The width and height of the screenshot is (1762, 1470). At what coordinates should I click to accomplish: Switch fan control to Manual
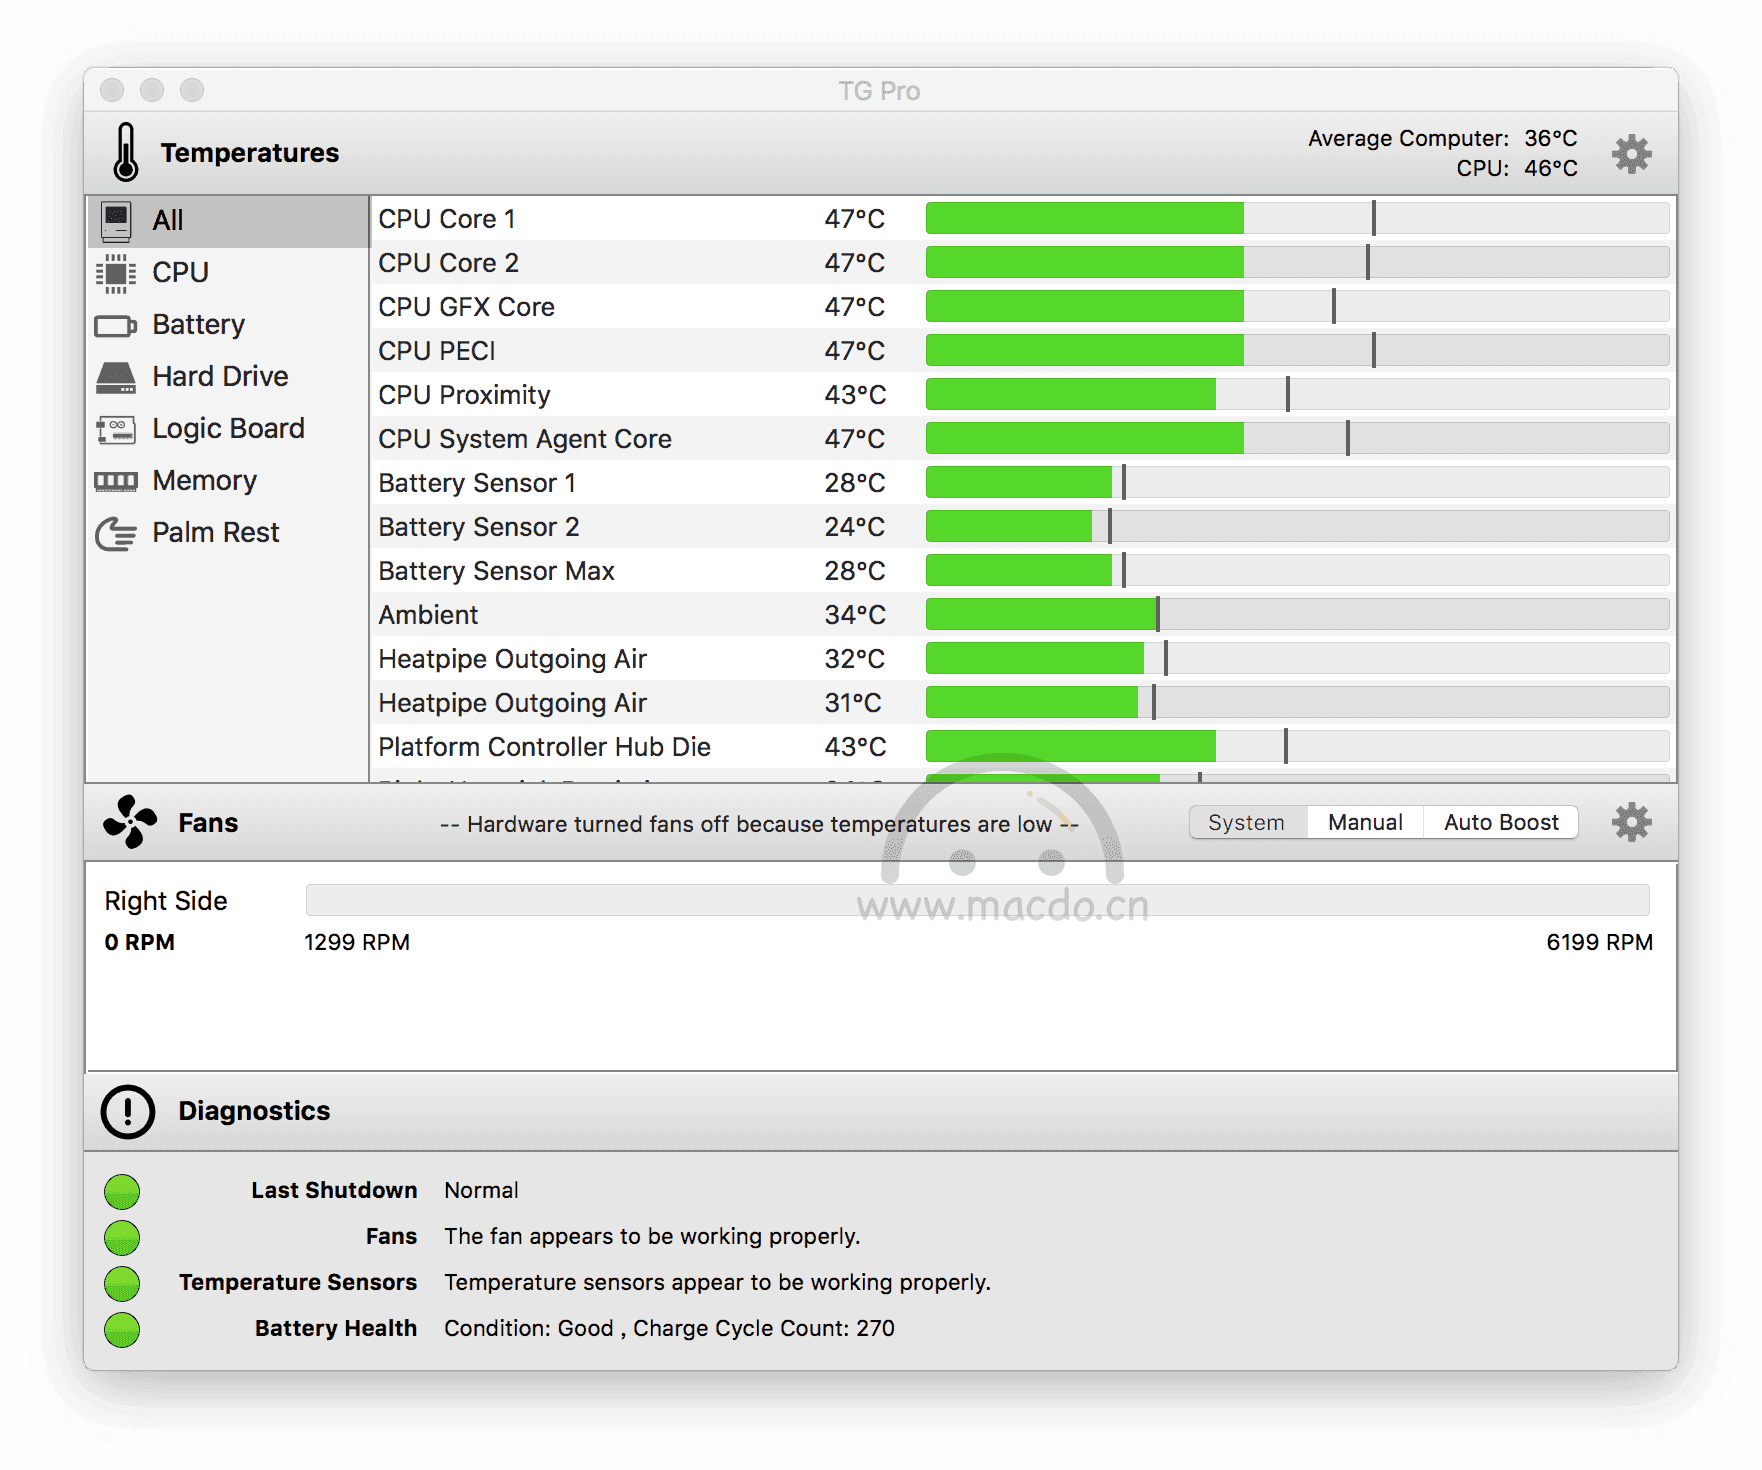coord(1365,823)
